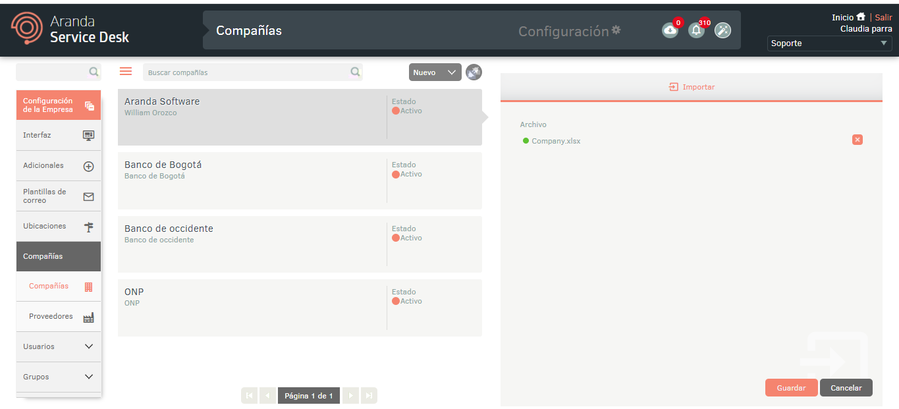Click the Configuración de la Empresa icon
The height and width of the screenshot is (409, 899).
click(x=89, y=106)
